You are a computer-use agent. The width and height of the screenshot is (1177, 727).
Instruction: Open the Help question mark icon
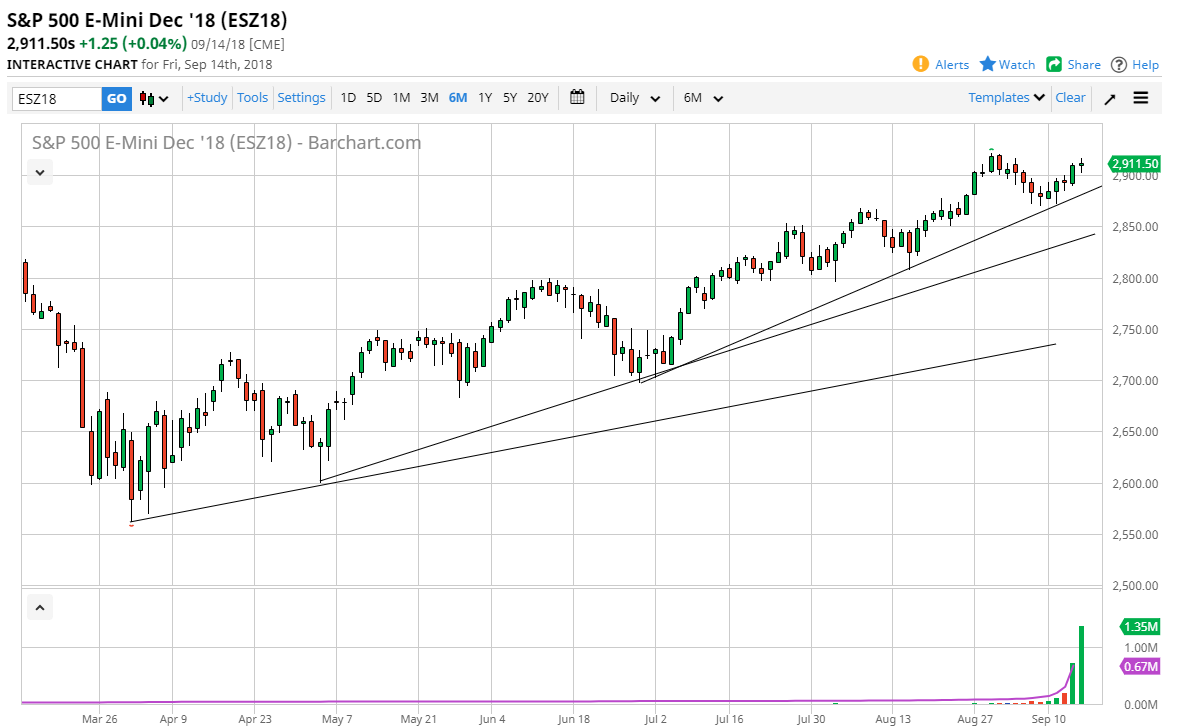[1119, 64]
